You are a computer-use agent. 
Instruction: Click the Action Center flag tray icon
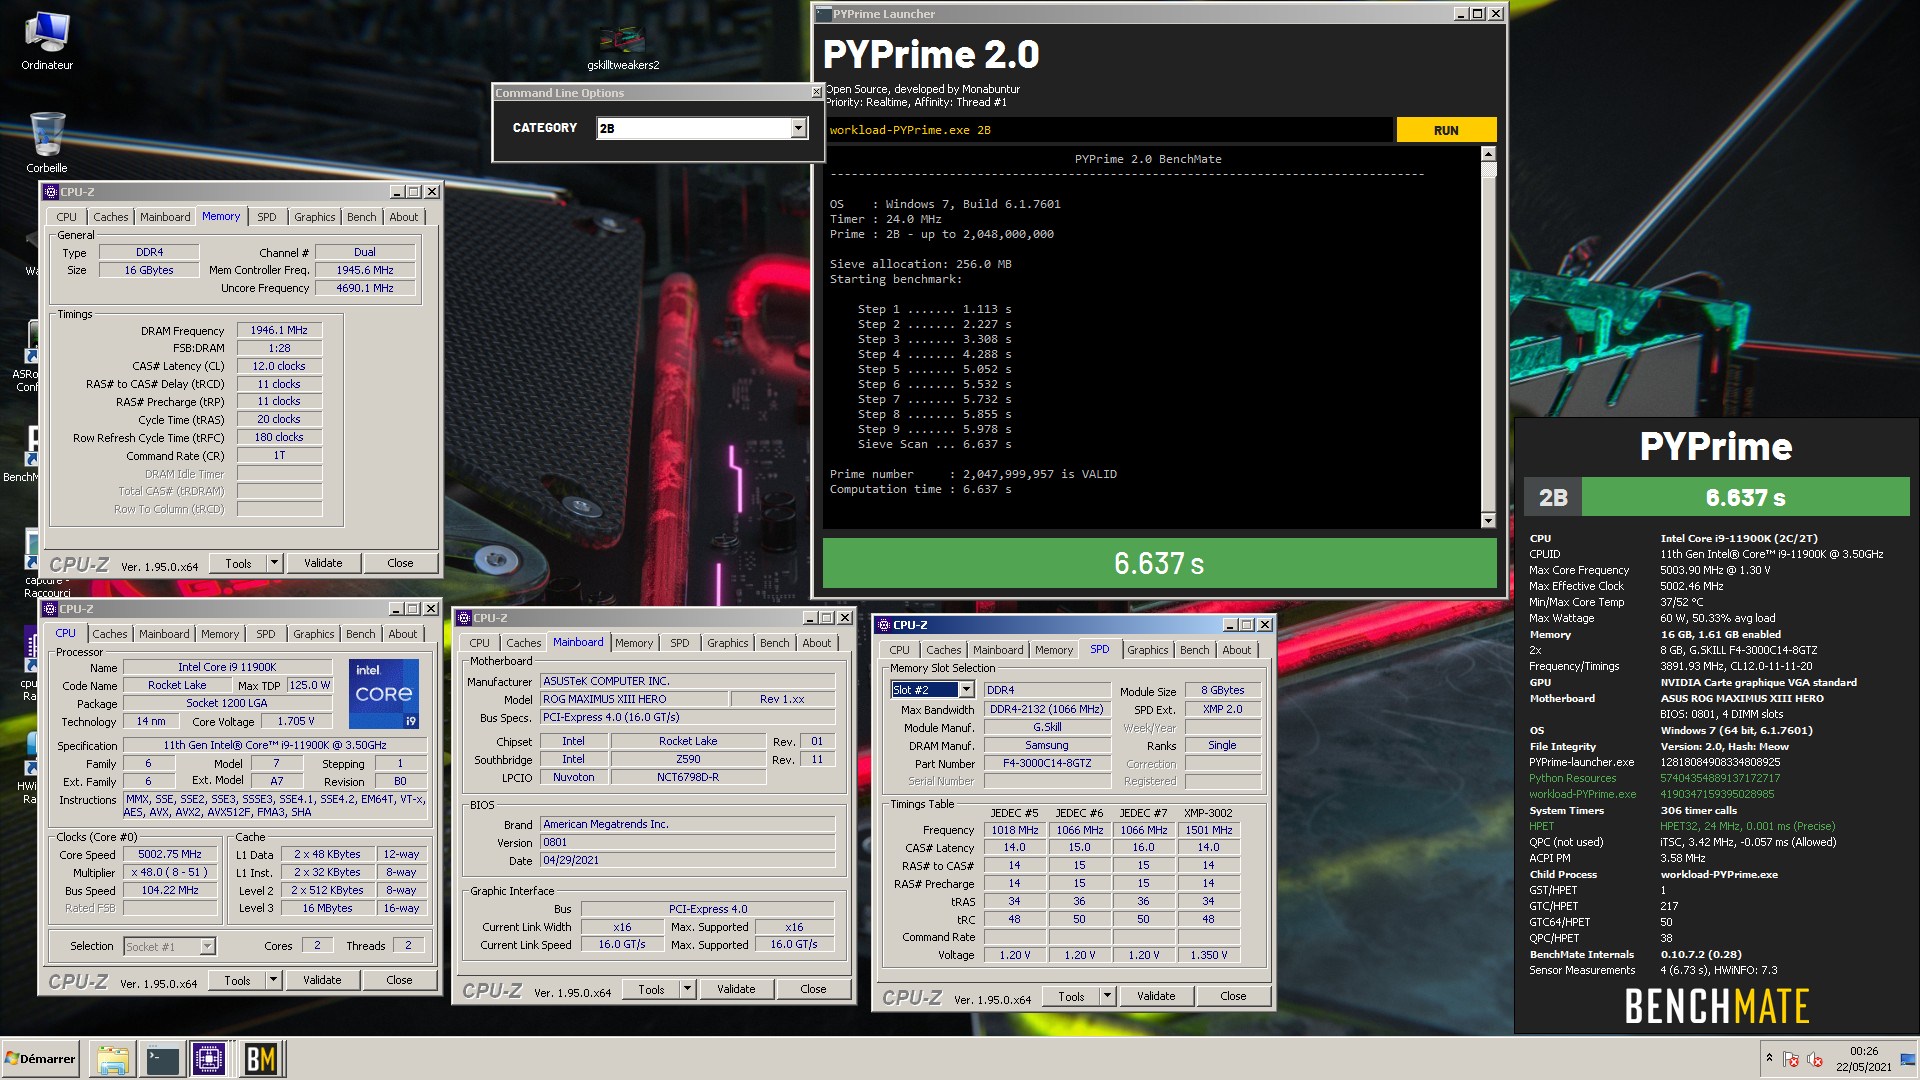coord(1791,1059)
